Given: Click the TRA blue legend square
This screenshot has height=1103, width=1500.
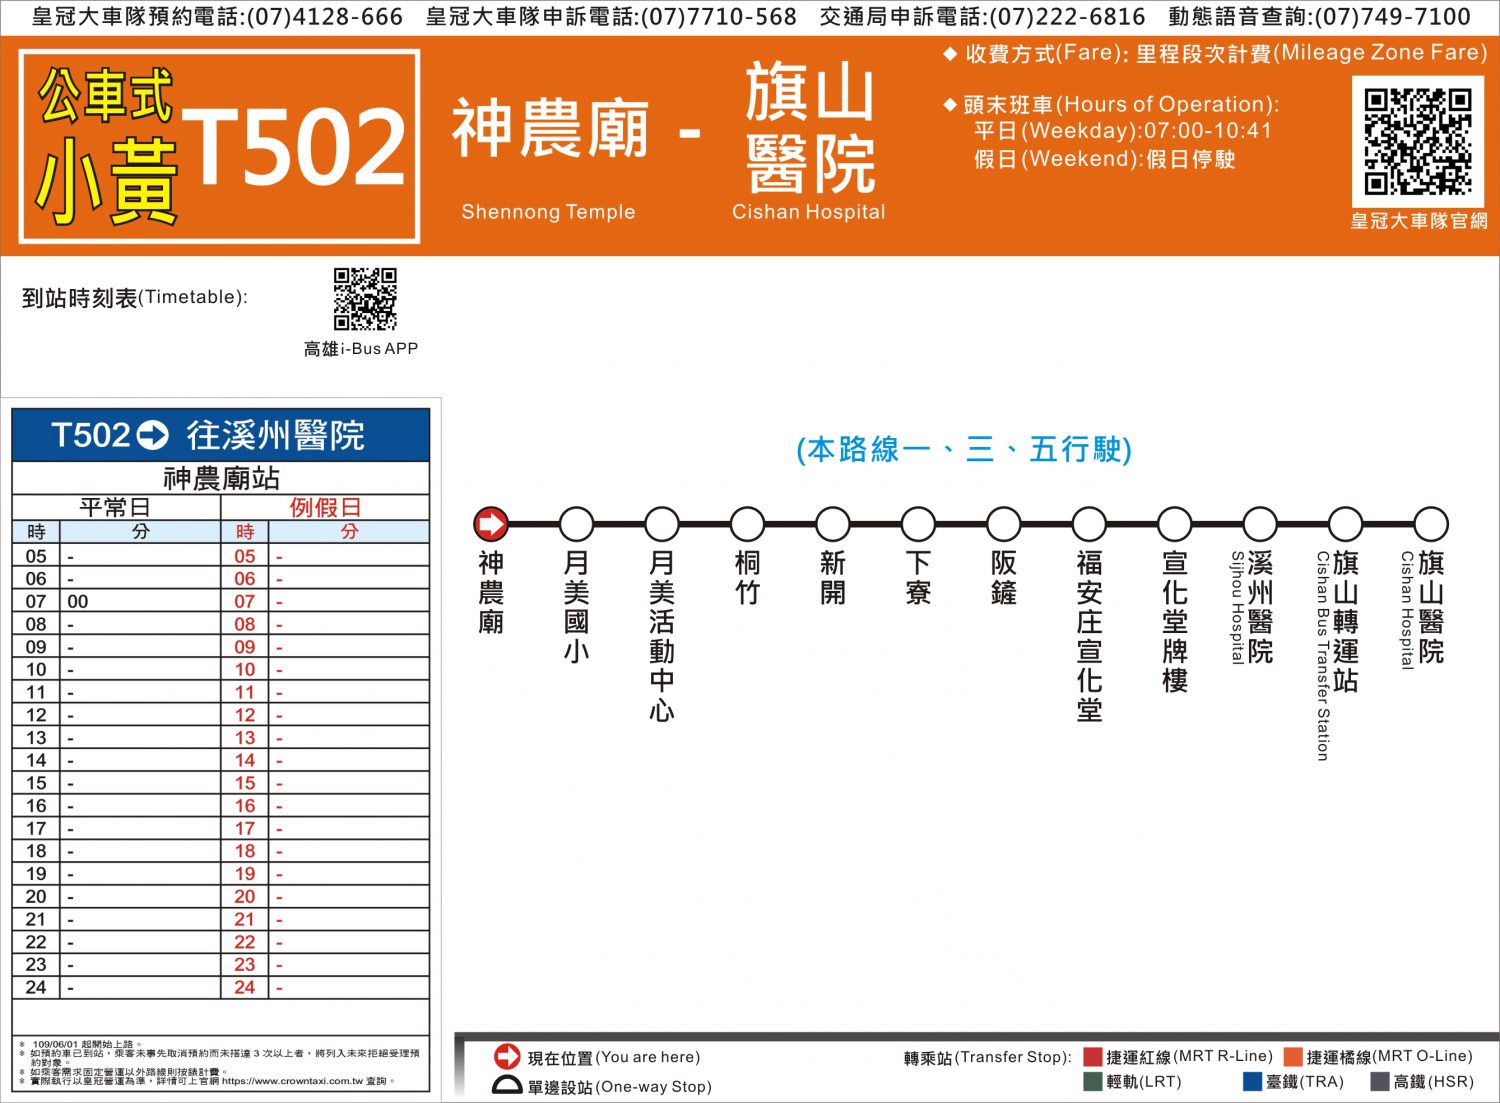Looking at the screenshot, I should pos(1252,1081).
